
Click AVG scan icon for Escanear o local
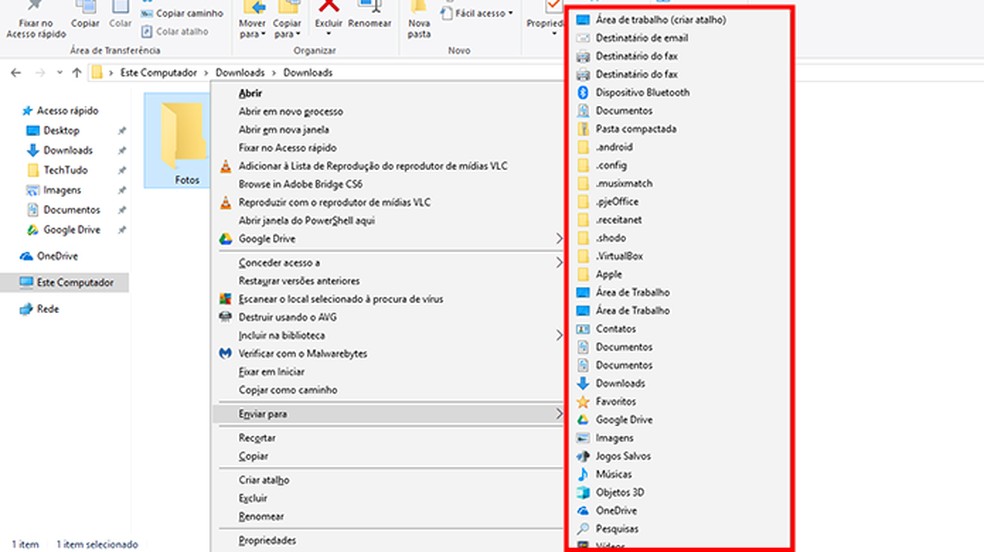click(x=225, y=299)
